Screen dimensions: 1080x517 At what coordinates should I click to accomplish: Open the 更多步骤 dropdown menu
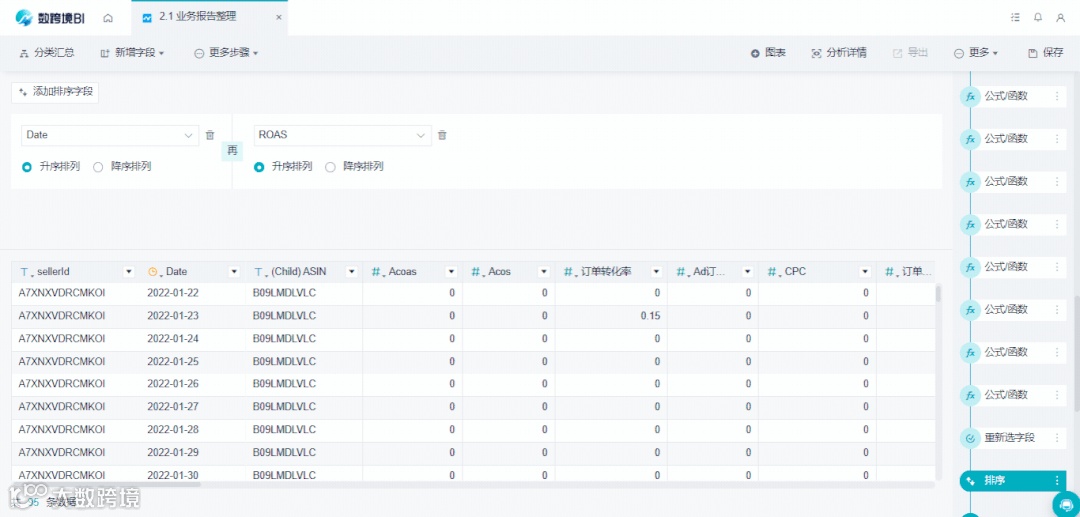(226, 52)
